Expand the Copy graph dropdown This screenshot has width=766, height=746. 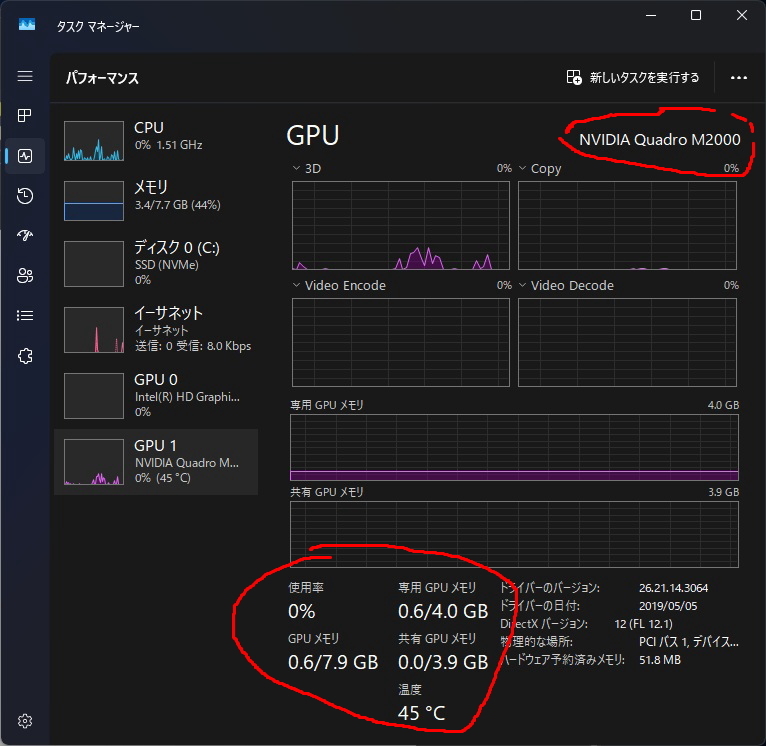tap(523, 169)
